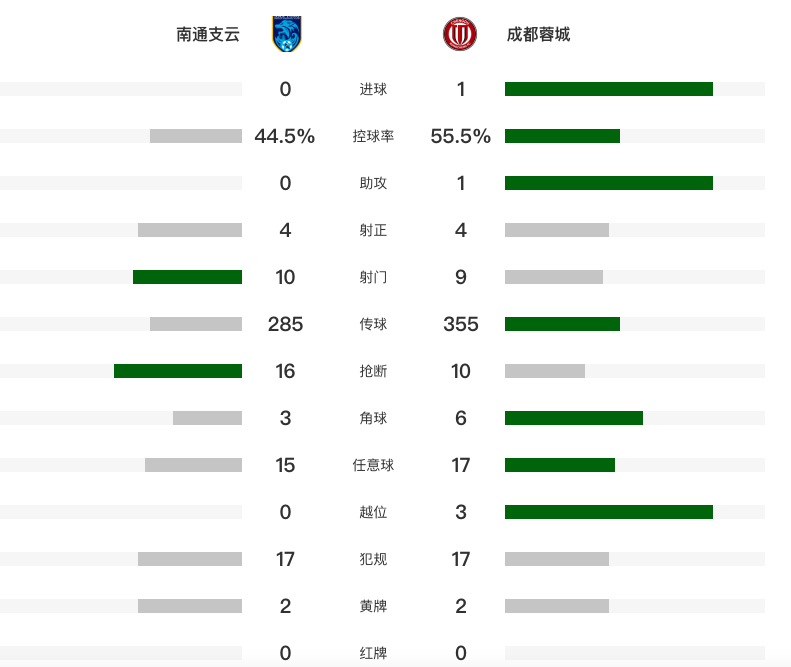This screenshot has height=667, width=791.
Task: Click 成都蓉城's green 进球 bar
Action: pos(609,89)
